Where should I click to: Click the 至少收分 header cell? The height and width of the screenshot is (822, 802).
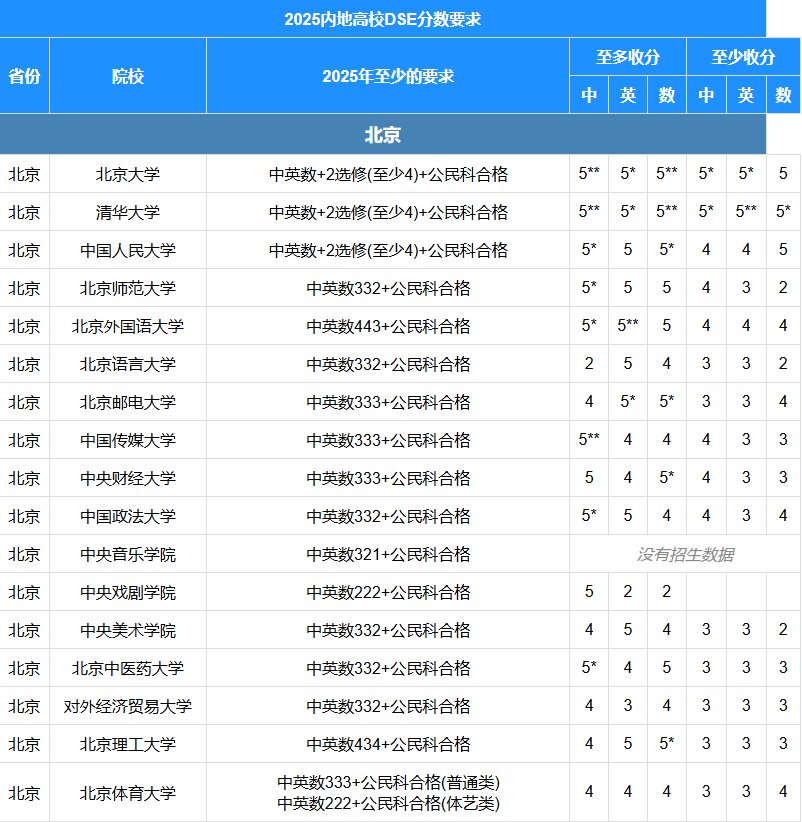[744, 56]
